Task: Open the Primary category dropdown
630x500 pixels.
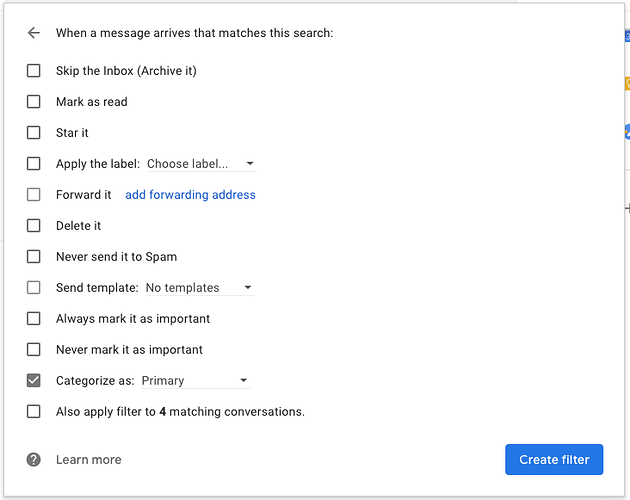Action: tap(195, 381)
